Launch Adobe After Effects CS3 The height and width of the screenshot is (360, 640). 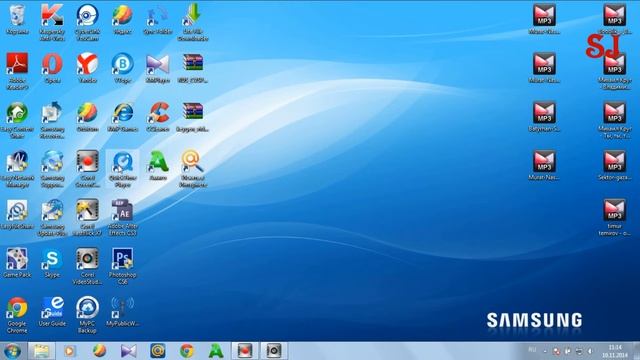pyautogui.click(x=122, y=217)
